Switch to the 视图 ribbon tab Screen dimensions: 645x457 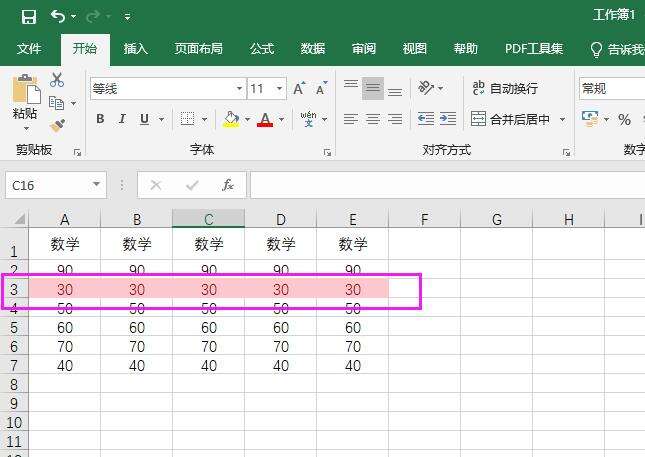[x=415, y=49]
